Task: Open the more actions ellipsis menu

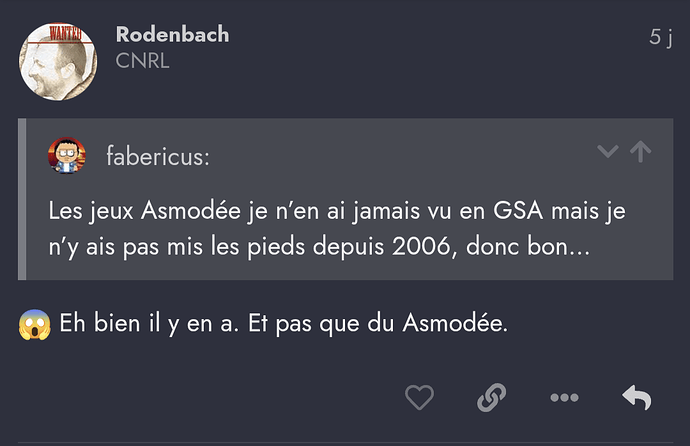Action: [x=564, y=398]
